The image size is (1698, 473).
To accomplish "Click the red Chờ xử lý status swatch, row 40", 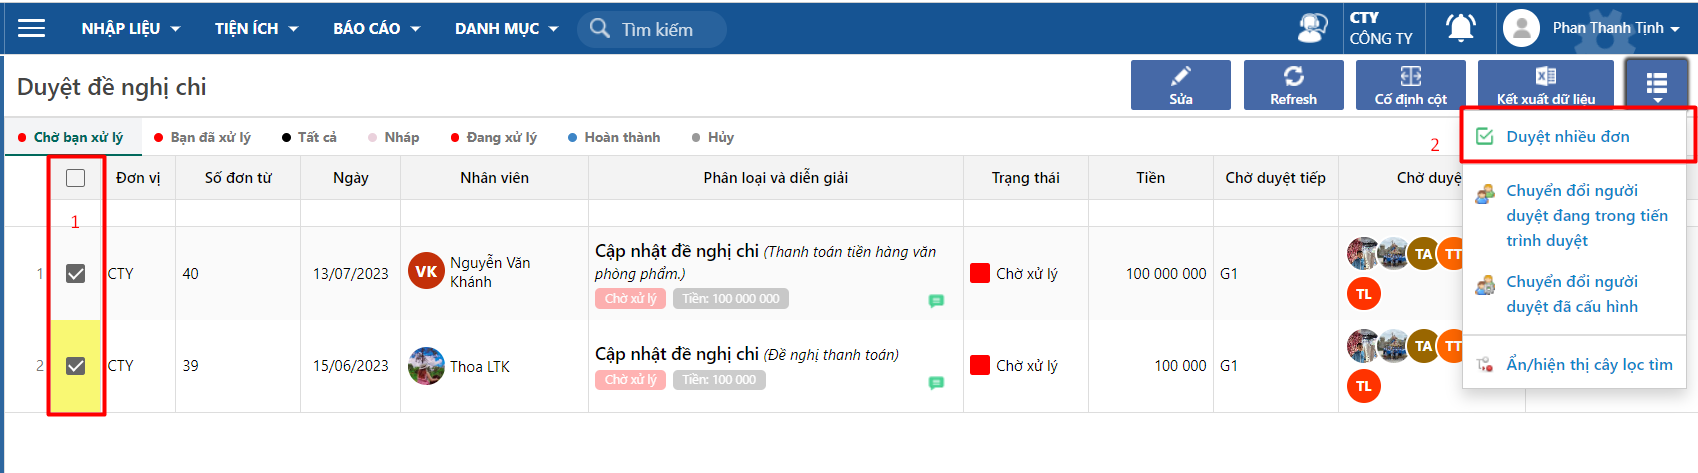I will coord(980,273).
